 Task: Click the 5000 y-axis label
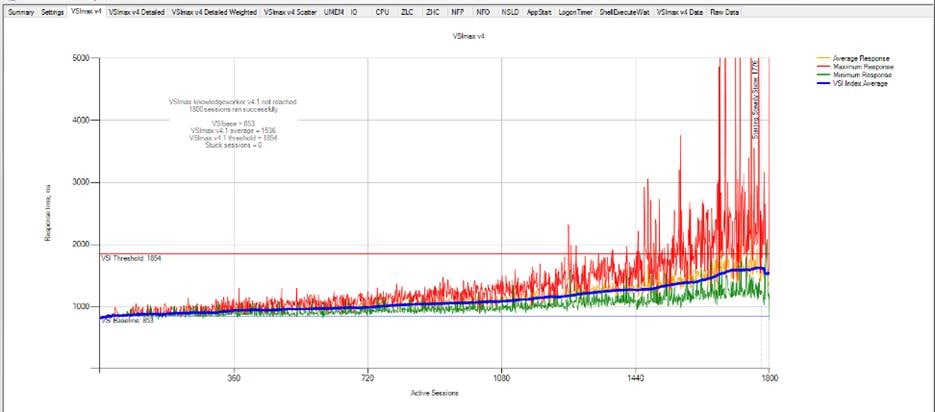pos(82,58)
